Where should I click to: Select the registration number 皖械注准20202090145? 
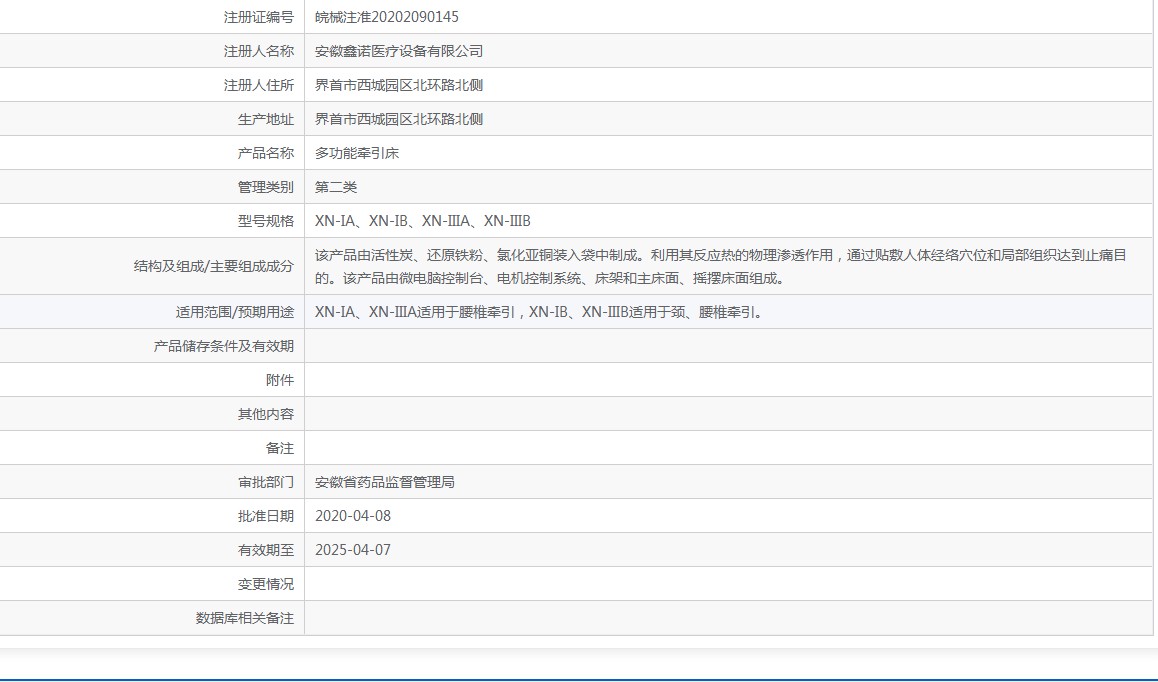386,17
